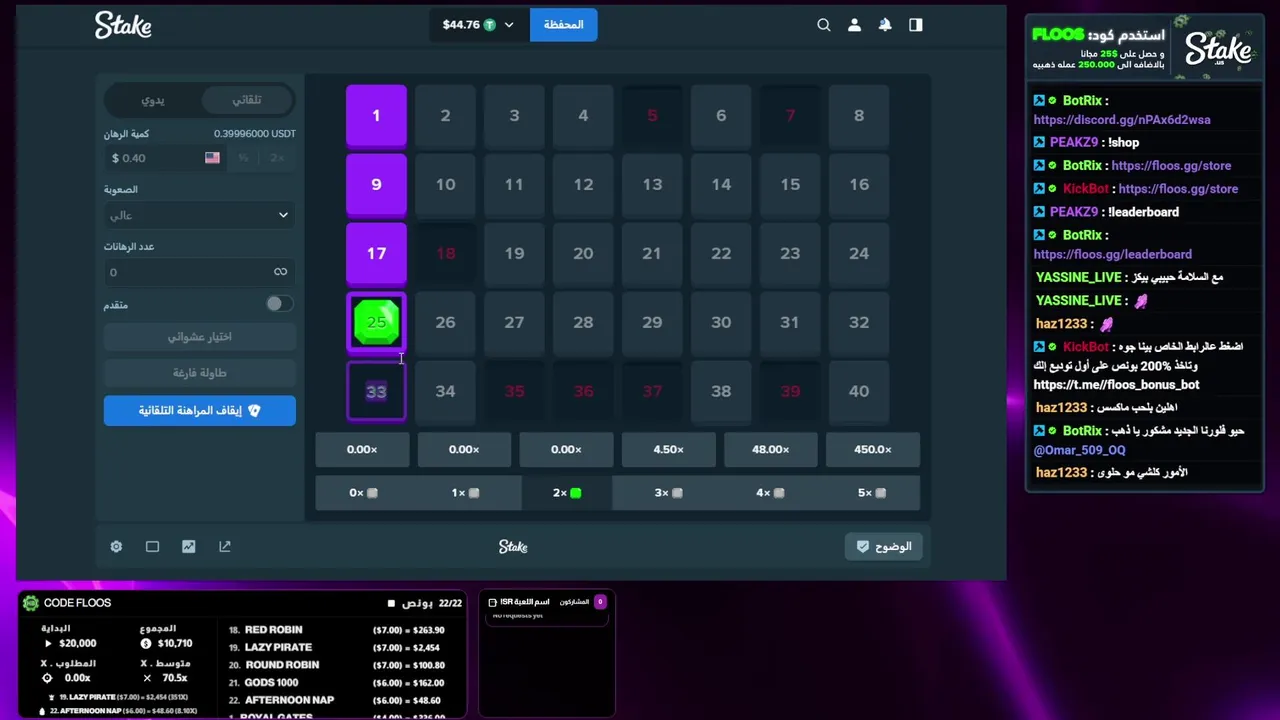Open the search magnifier icon
Screen dimensions: 1280x720
pos(824,25)
